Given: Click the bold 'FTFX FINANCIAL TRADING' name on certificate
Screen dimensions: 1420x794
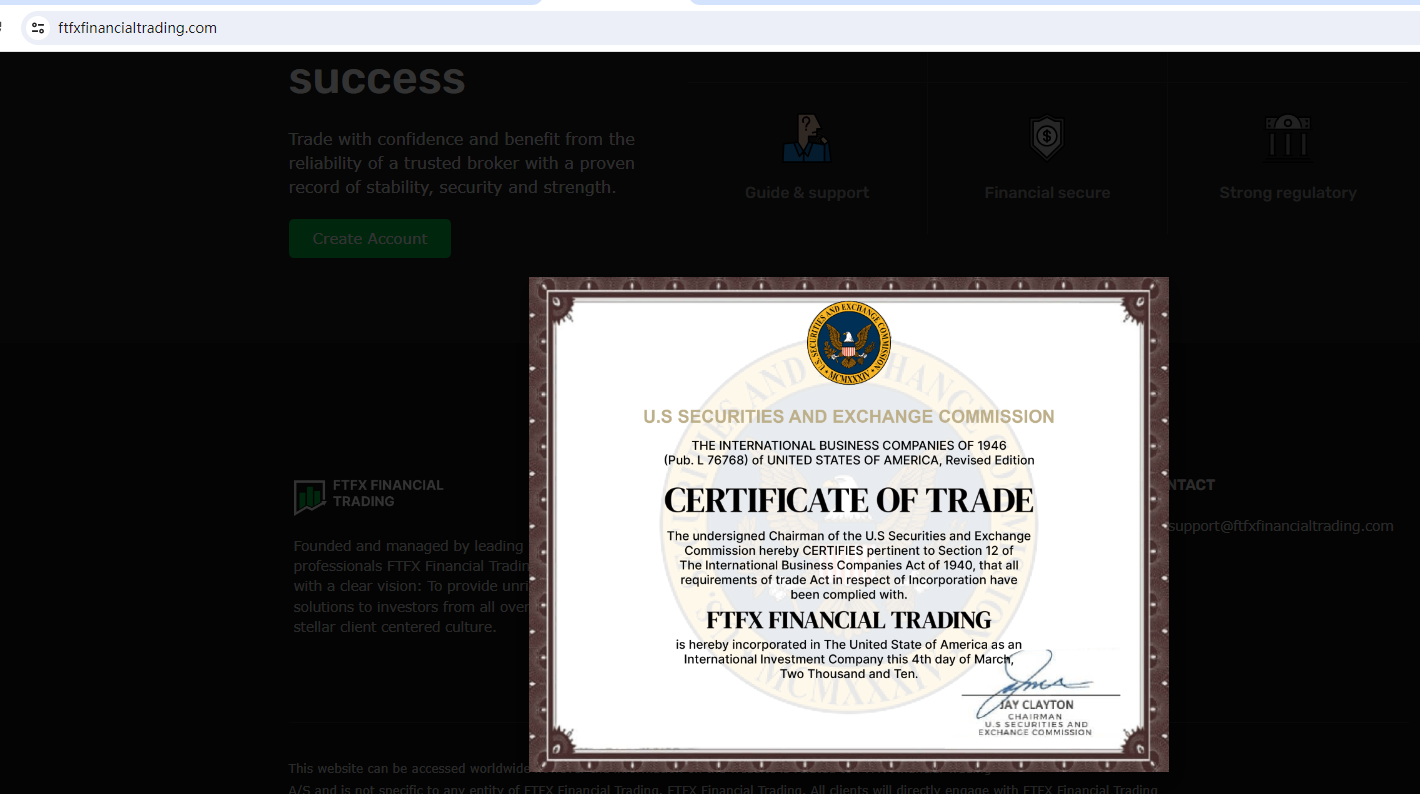Looking at the screenshot, I should click(849, 620).
